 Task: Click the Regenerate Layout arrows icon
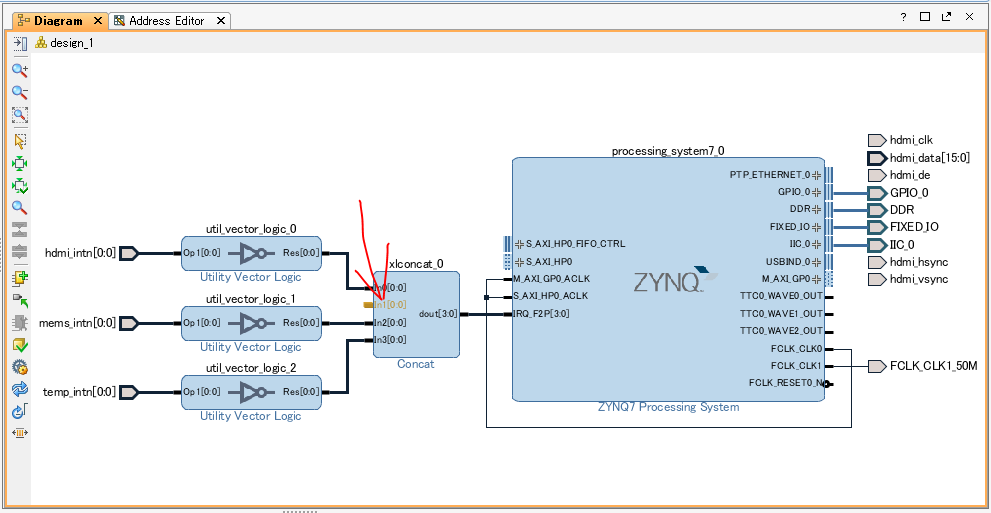pyautogui.click(x=19, y=389)
